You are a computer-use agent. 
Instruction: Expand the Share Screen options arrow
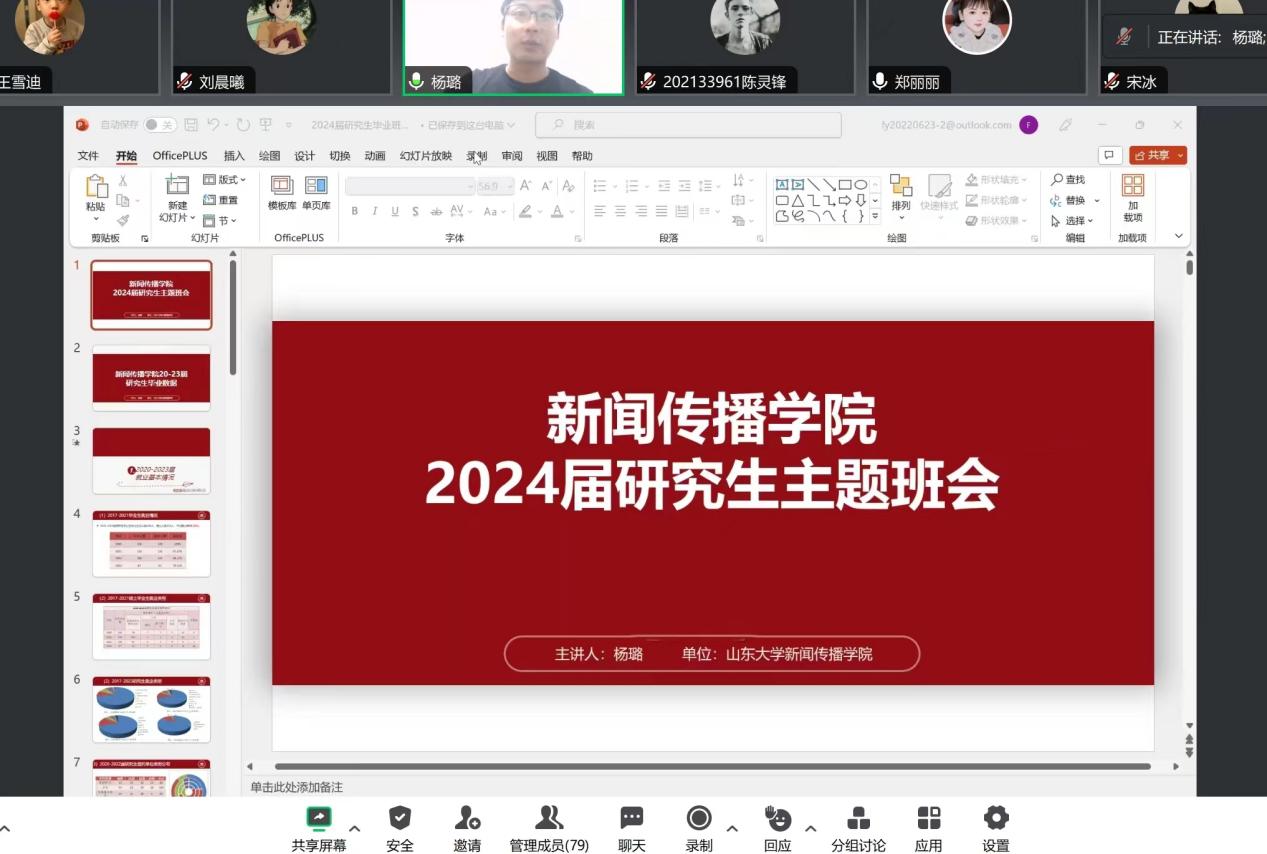[x=354, y=828]
